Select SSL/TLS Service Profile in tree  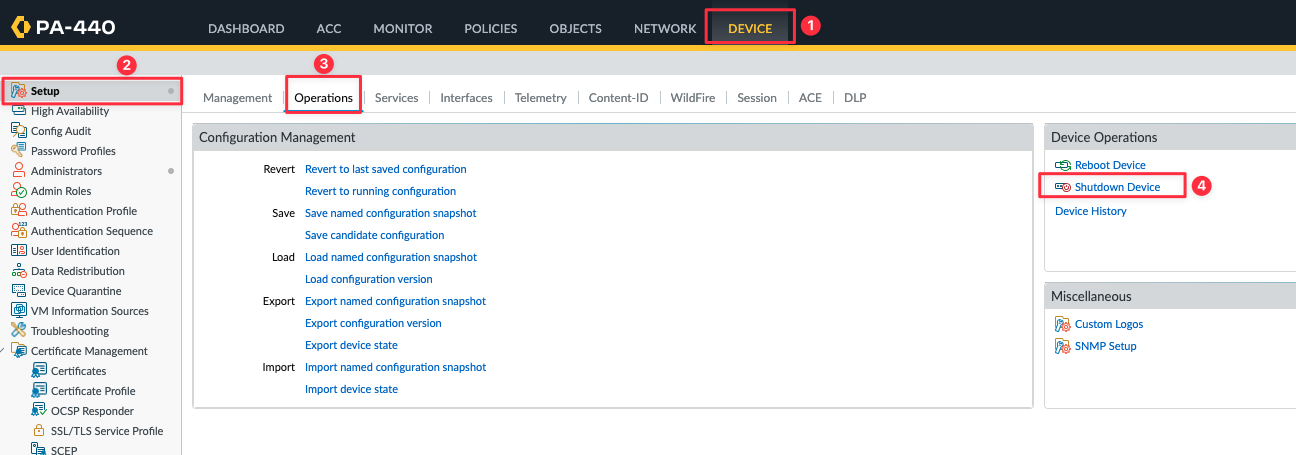(x=107, y=431)
